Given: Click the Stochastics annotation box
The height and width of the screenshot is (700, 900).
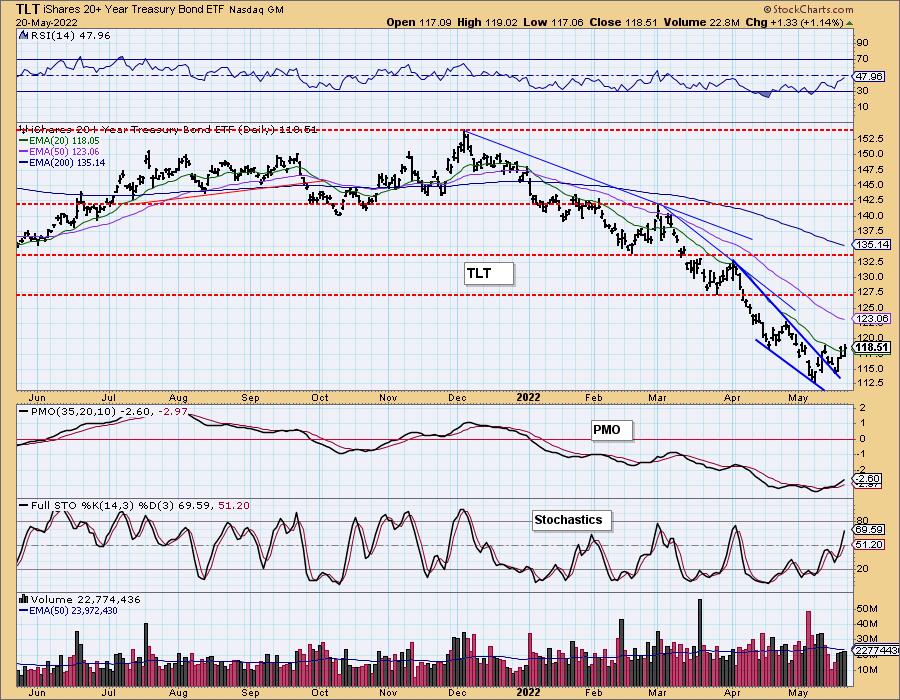Looking at the screenshot, I should tap(572, 520).
